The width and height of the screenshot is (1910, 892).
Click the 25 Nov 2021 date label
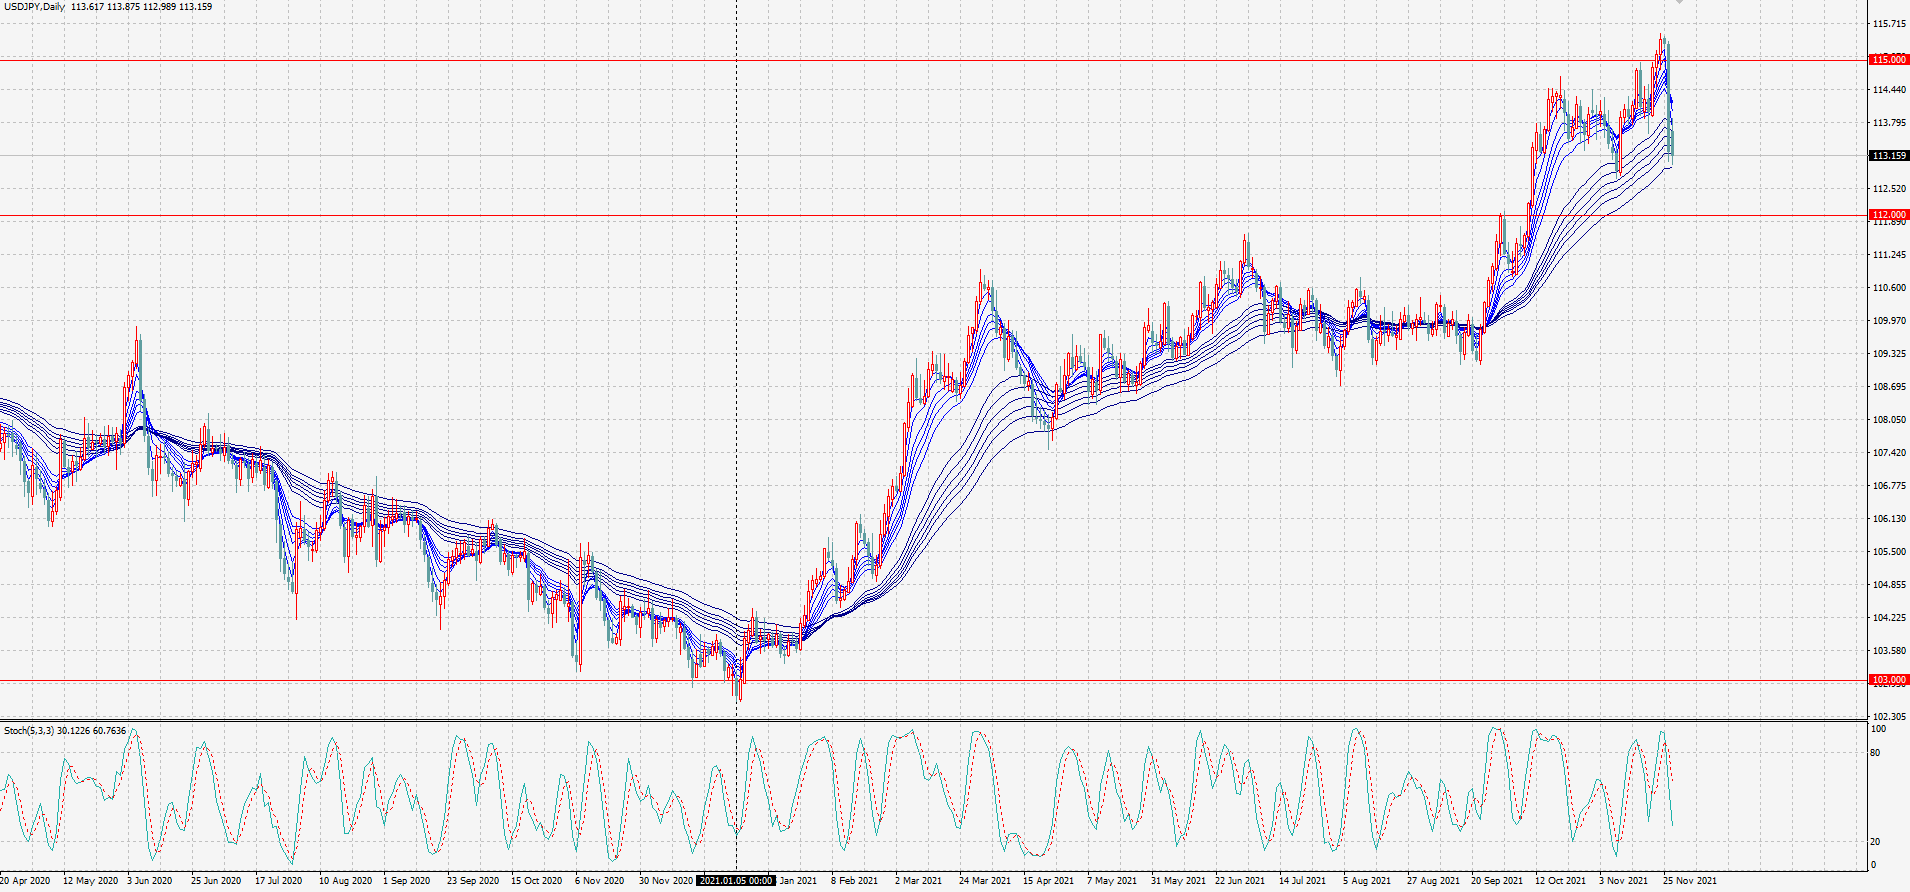point(1689,881)
